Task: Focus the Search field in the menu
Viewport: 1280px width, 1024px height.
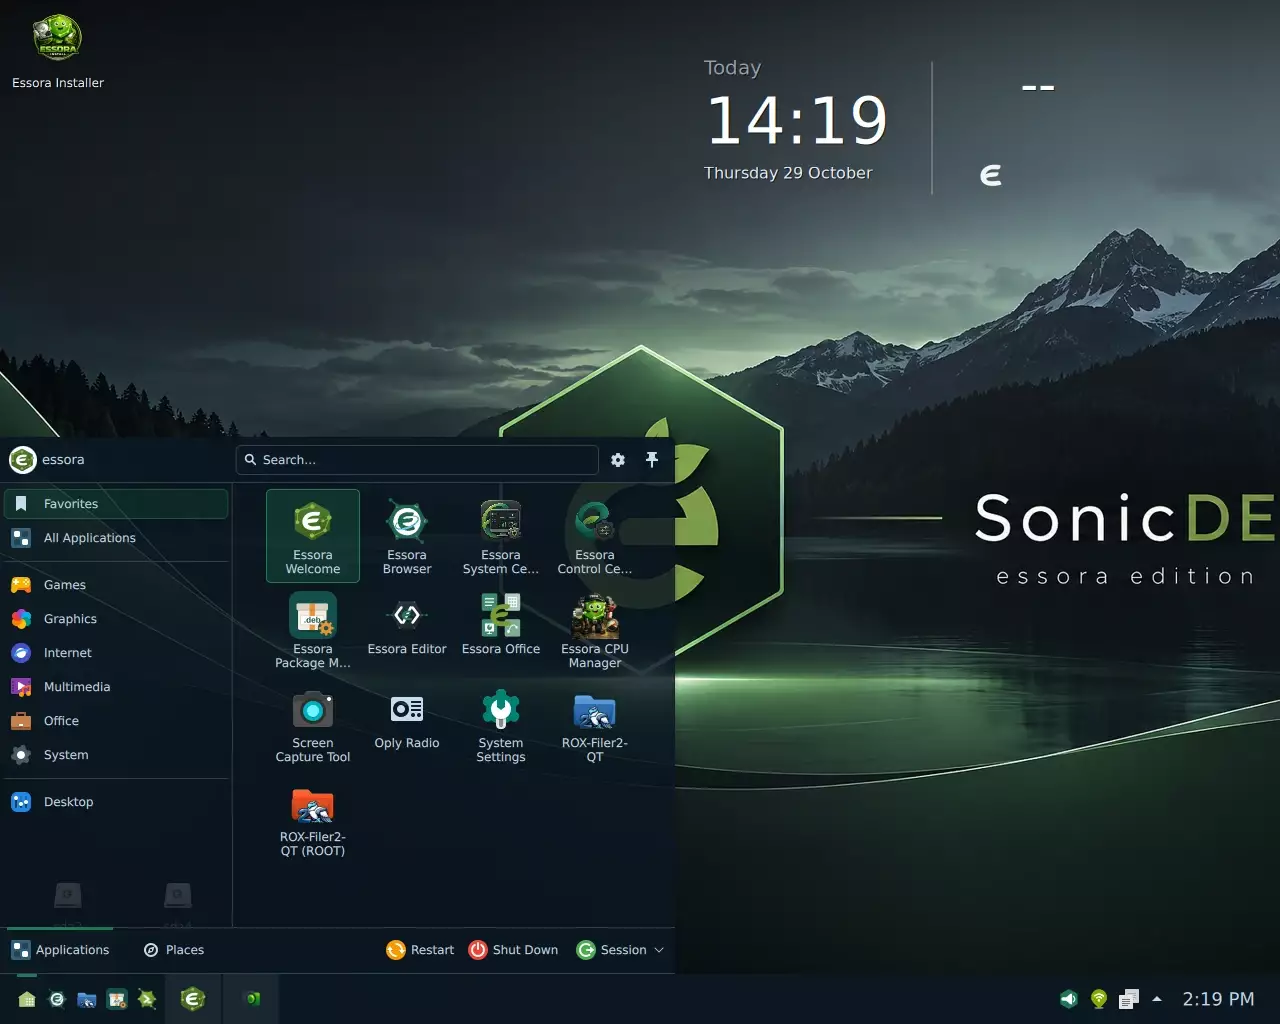Action: click(417, 460)
